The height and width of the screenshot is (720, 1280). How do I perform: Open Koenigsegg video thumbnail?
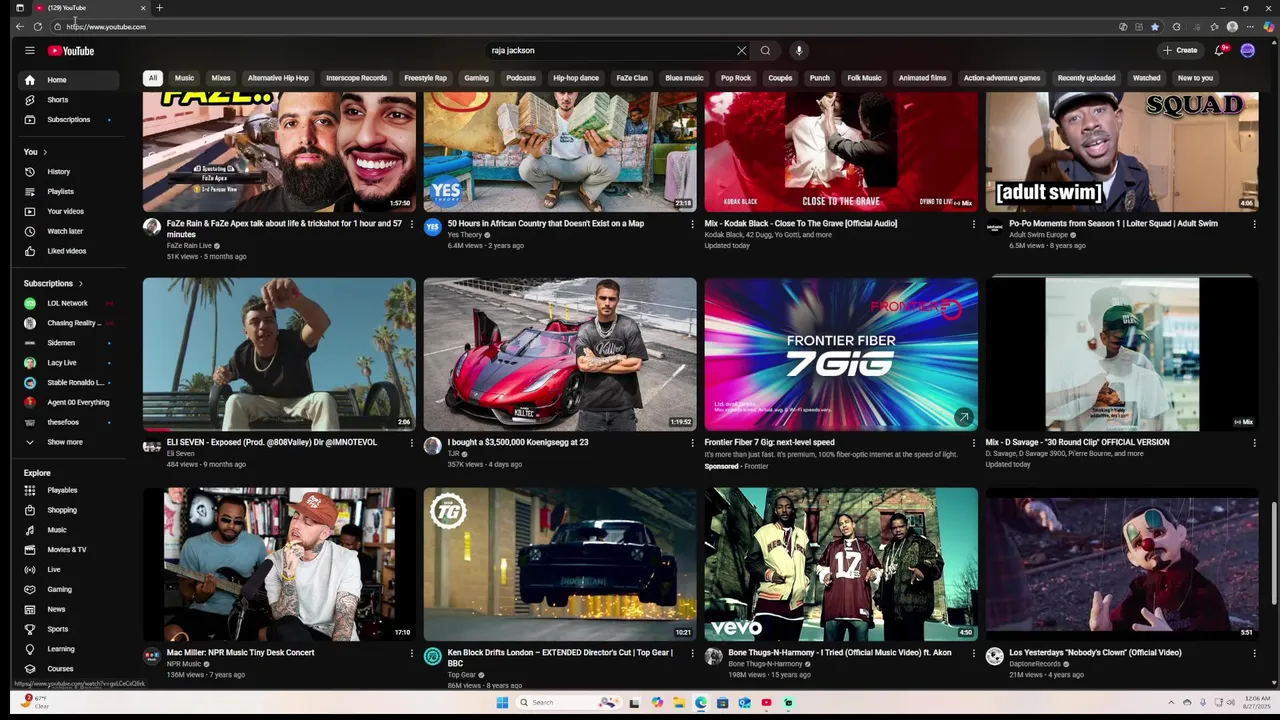click(x=560, y=354)
